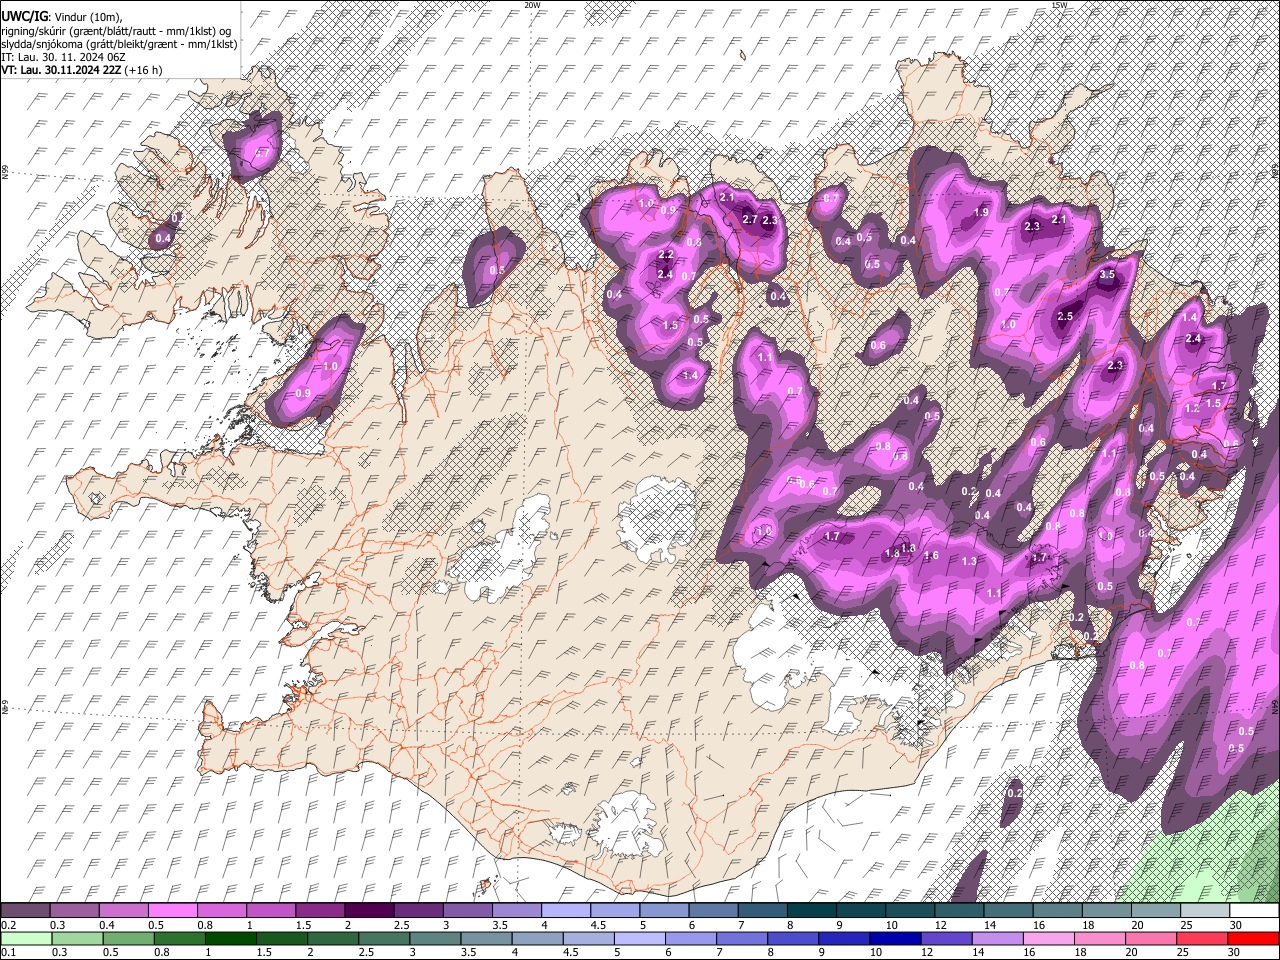
Task: Click the "0.1" label in the bottom legend row
Action: [8, 952]
